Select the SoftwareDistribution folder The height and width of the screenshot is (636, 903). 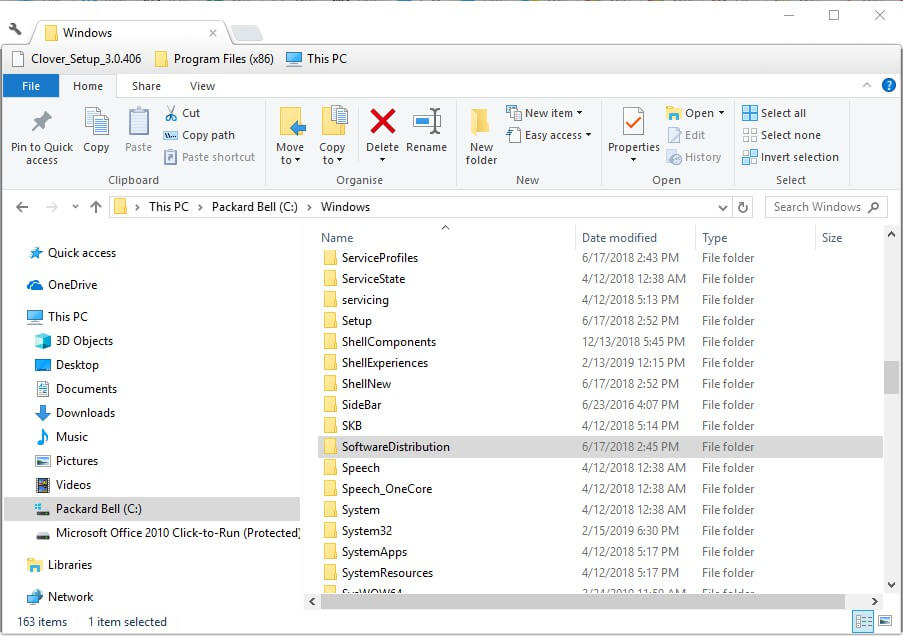(600, 446)
